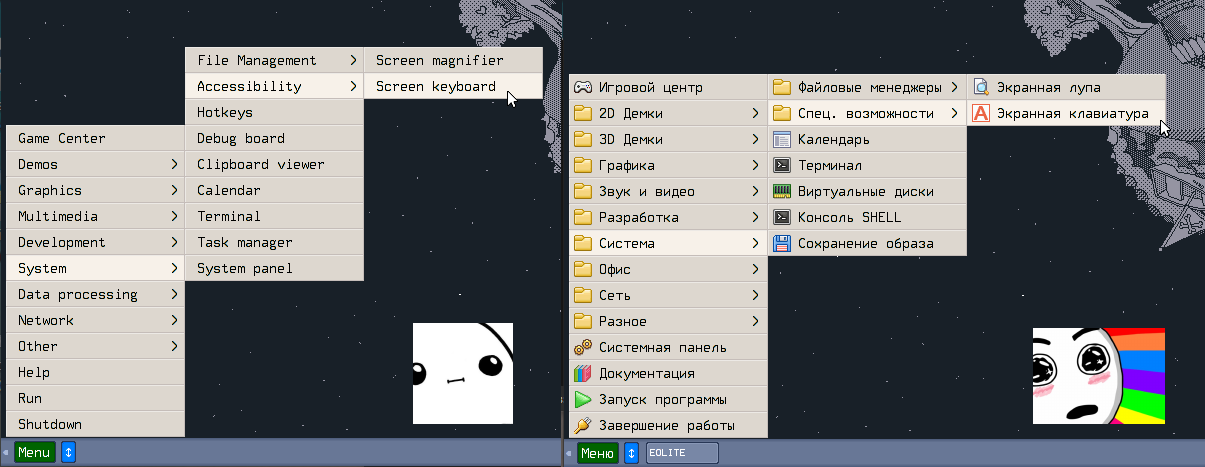Click the green play icon of Запуск программы

click(583, 400)
